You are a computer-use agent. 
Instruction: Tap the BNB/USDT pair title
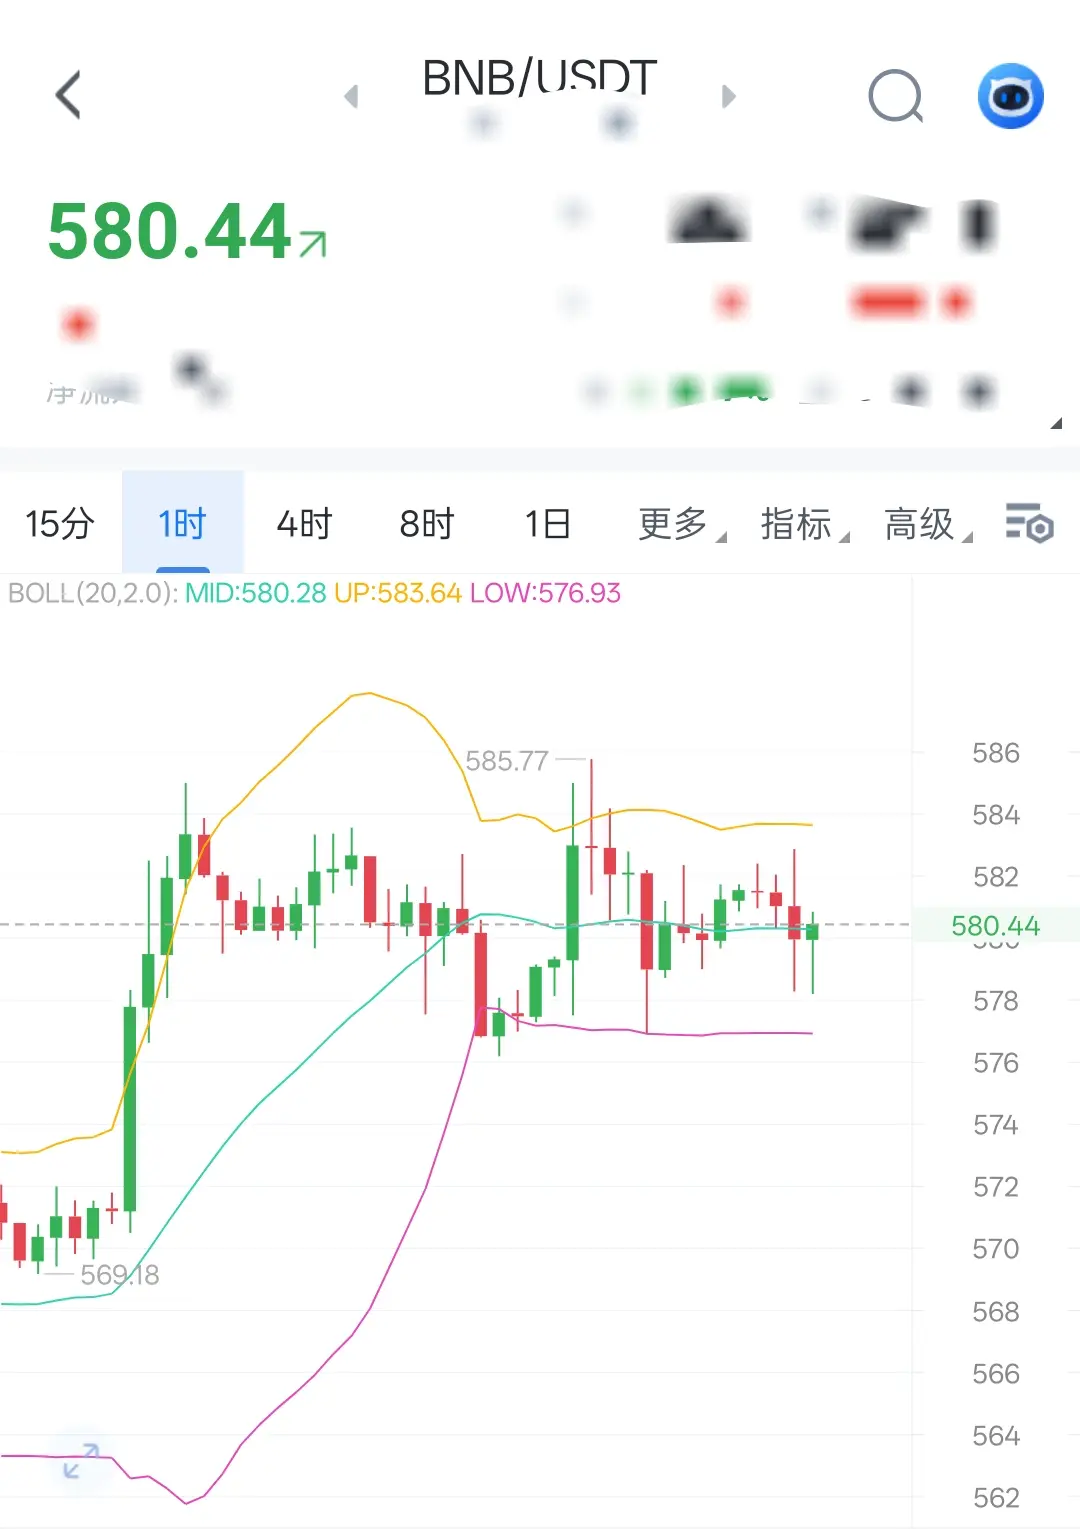[540, 78]
